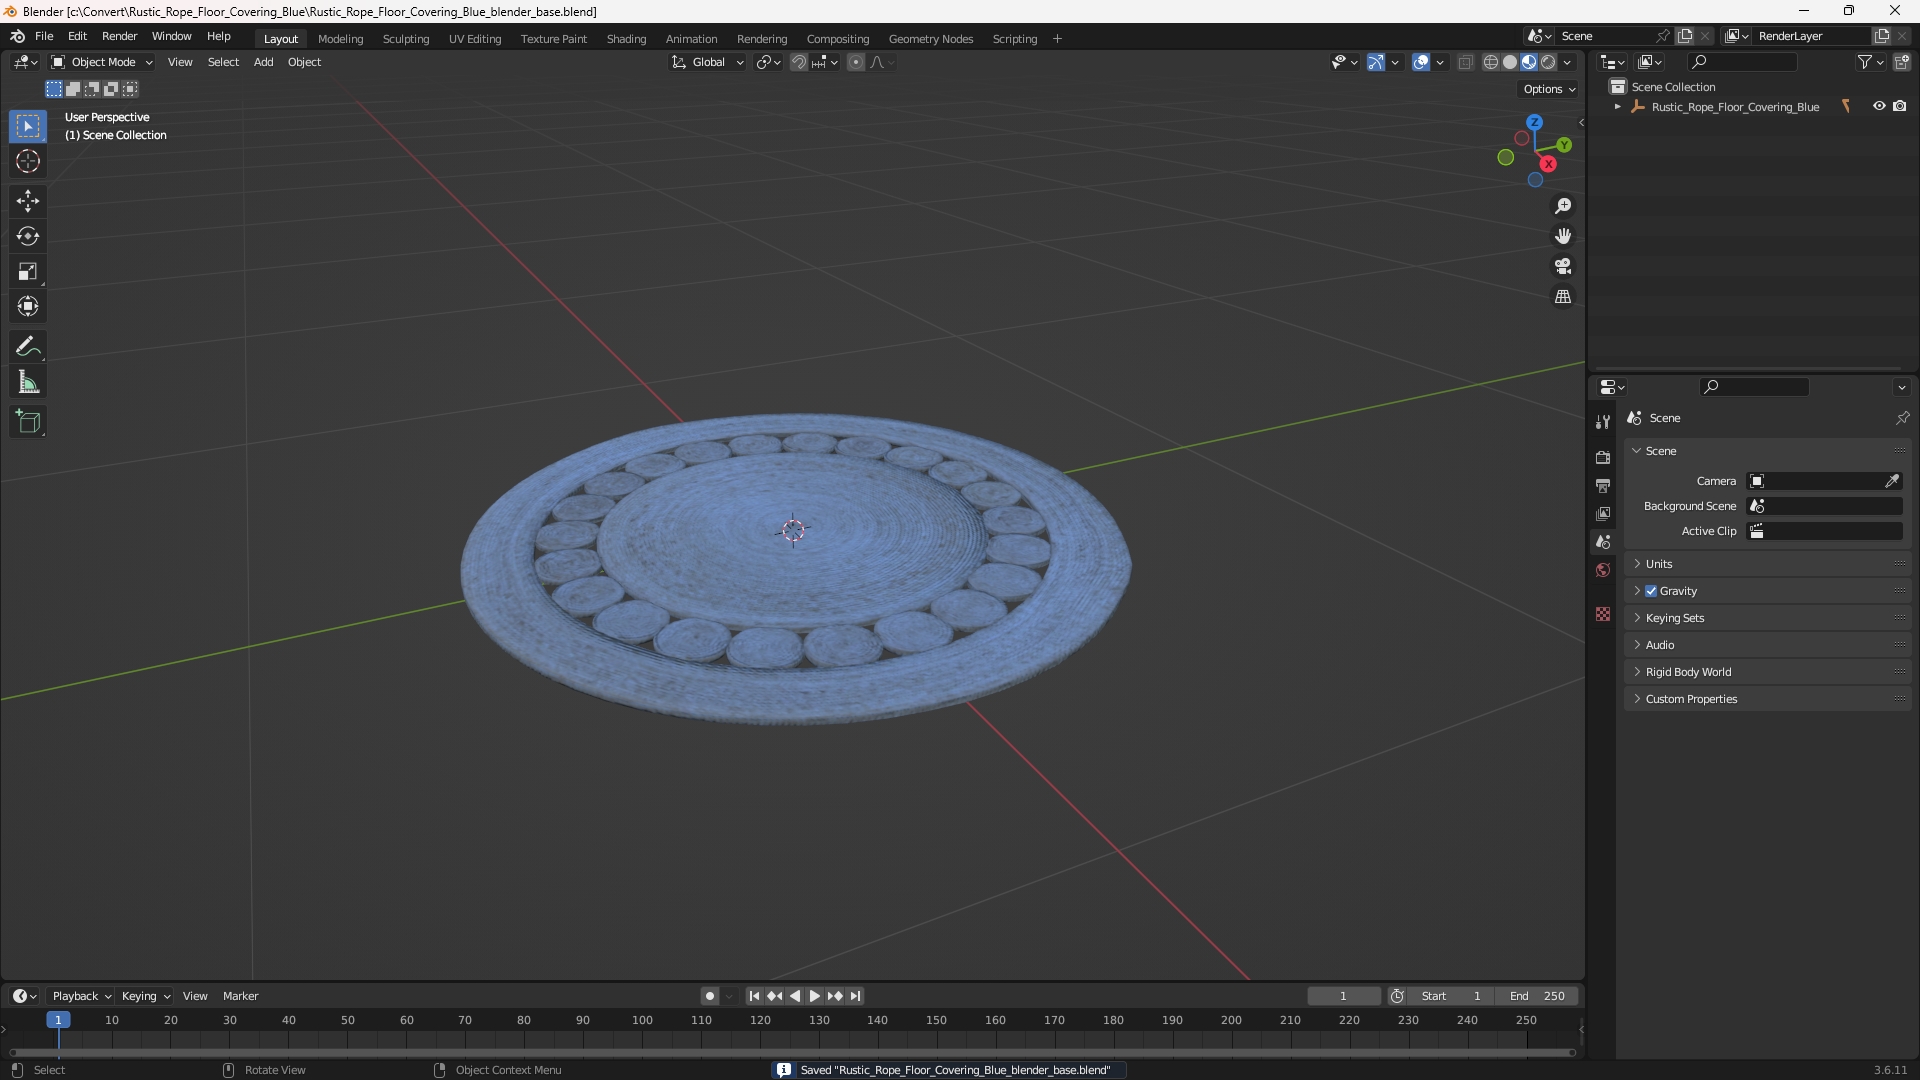The height and width of the screenshot is (1080, 1920).
Task: Open the View Layer properties tab
Action: coord(1603,513)
